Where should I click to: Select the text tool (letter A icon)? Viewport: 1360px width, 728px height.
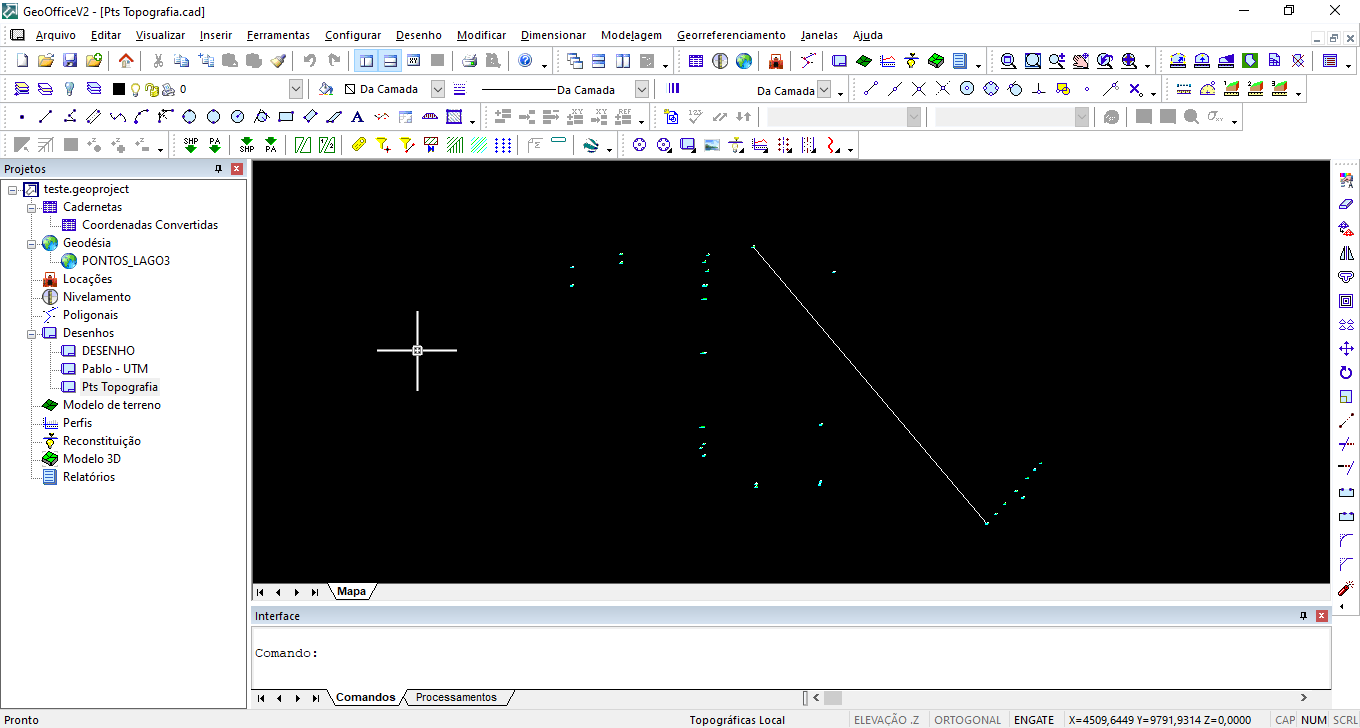(x=357, y=117)
